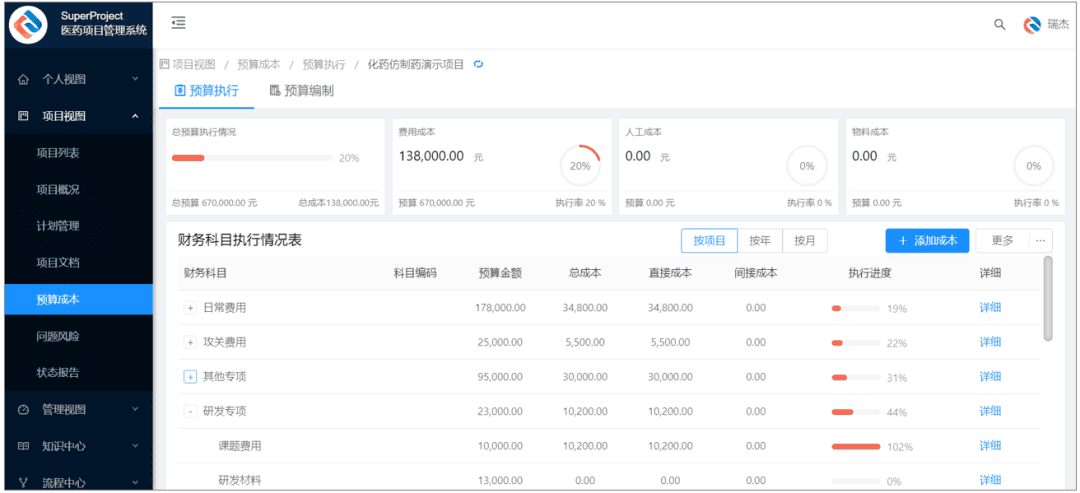1080x493 pixels.
Task: Expand the 其他专项 row
Action: [x=190, y=377]
